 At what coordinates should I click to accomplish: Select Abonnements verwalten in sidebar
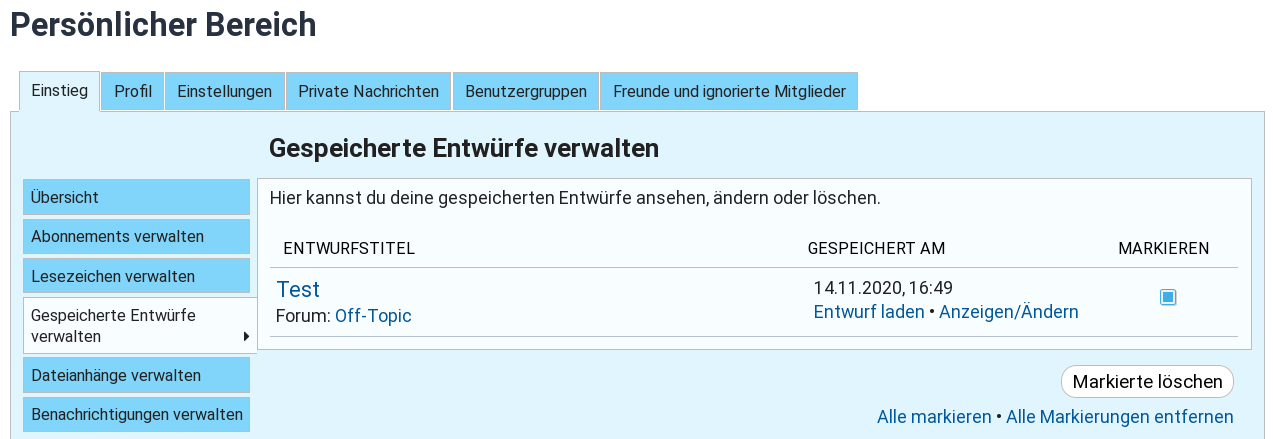pyautogui.click(x=136, y=237)
